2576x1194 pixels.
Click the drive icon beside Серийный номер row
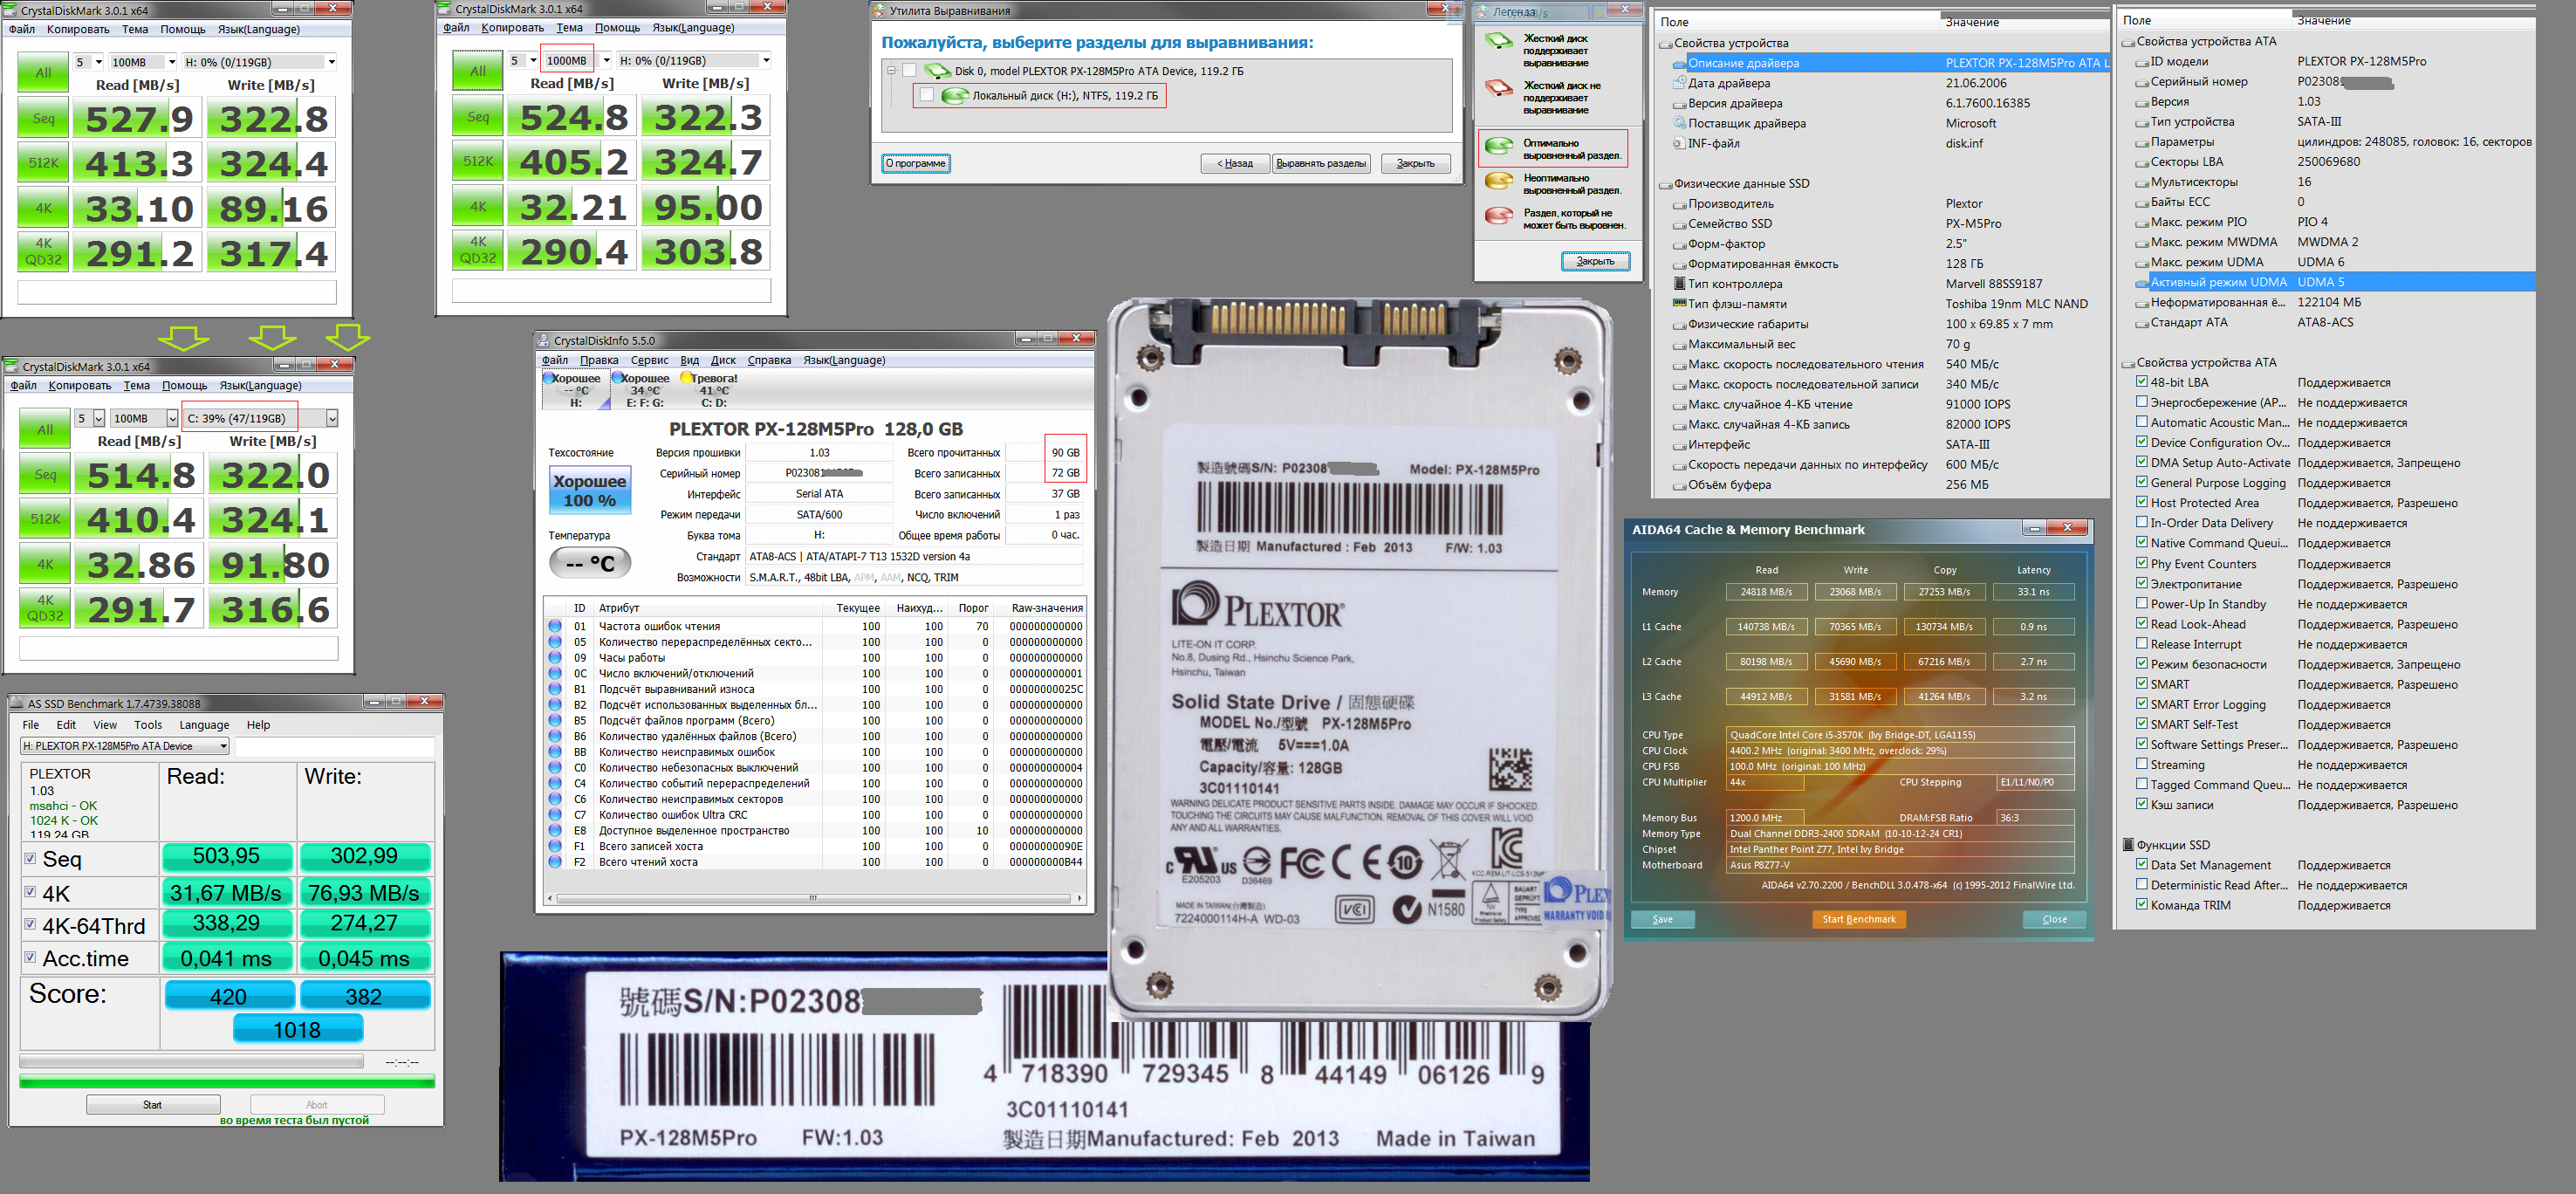click(x=2142, y=82)
